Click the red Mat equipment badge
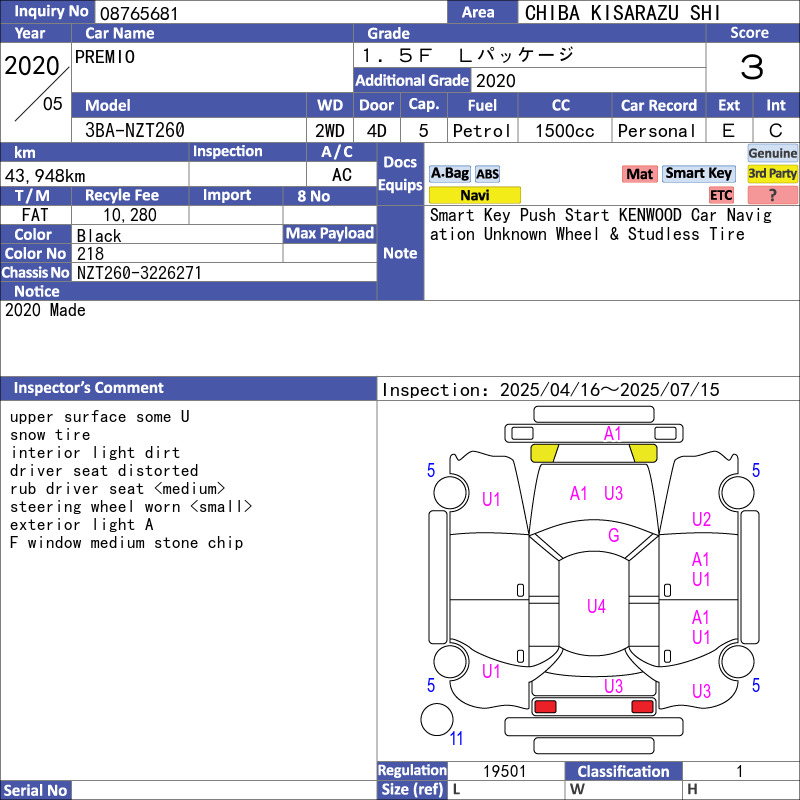The width and height of the screenshot is (800, 800). pos(639,174)
